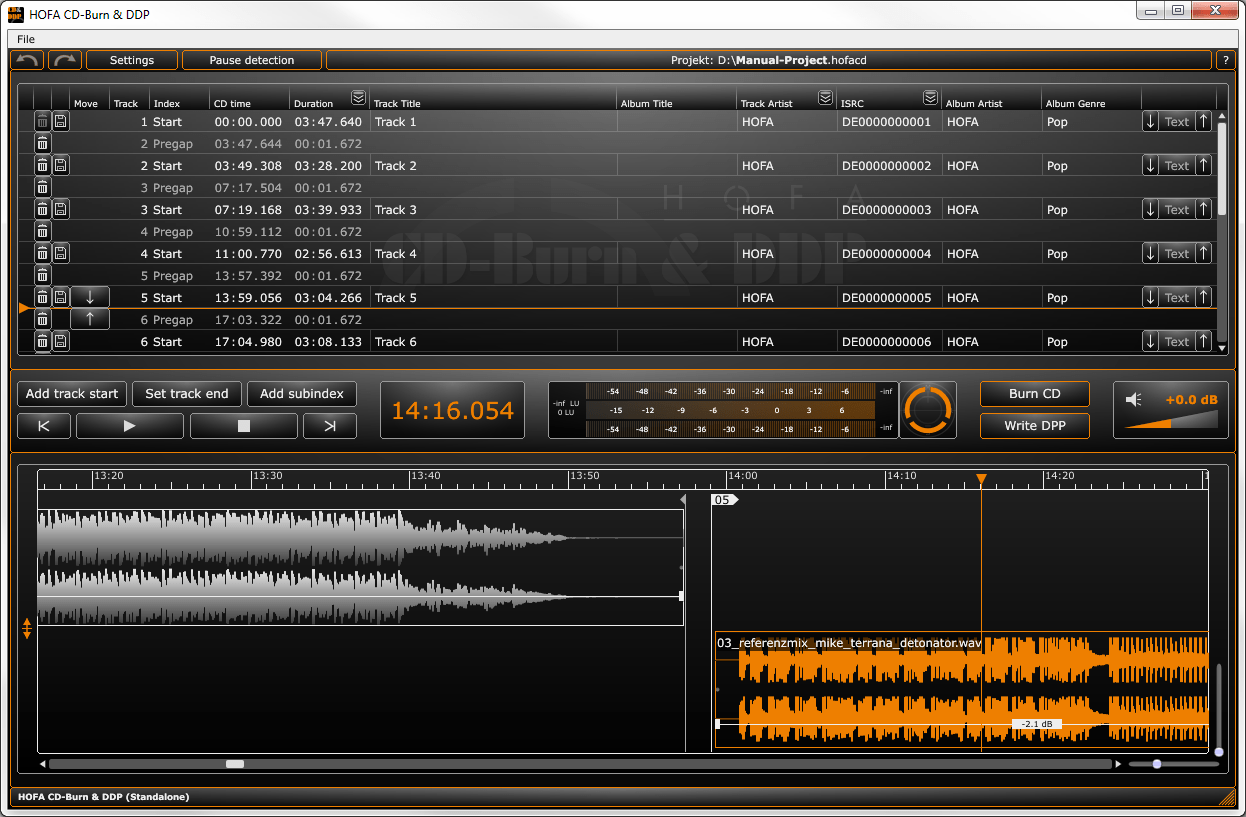The height and width of the screenshot is (817, 1246).
Task: Expand the Track Artist column dropdown
Action: [826, 97]
